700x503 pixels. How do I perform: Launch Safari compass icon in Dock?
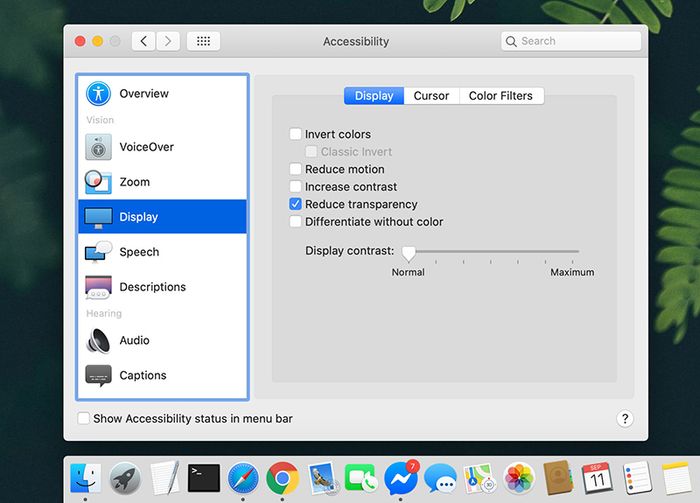click(x=243, y=478)
